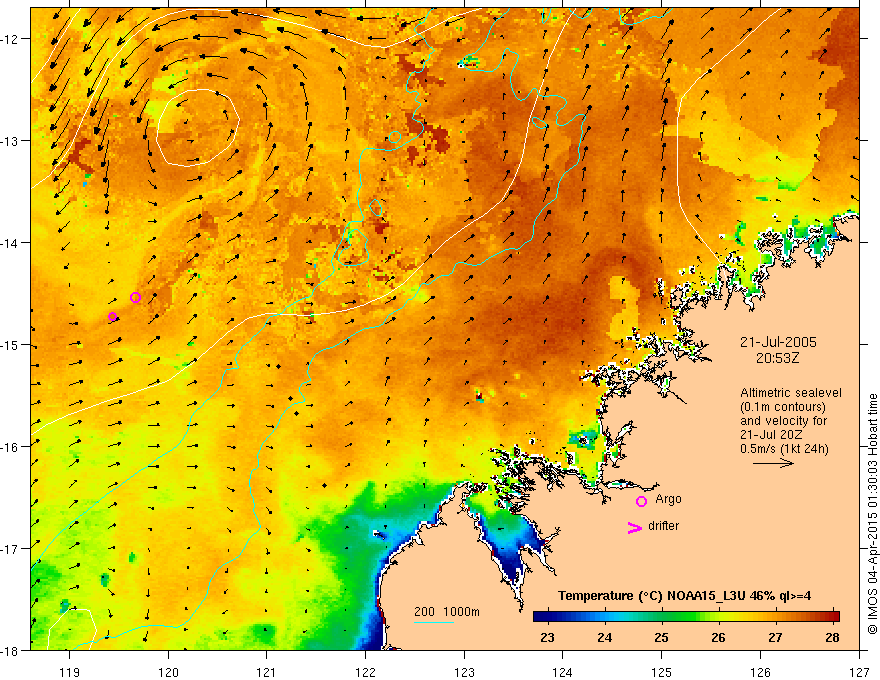Click the '(0.1m contours)' text line

(x=783, y=407)
